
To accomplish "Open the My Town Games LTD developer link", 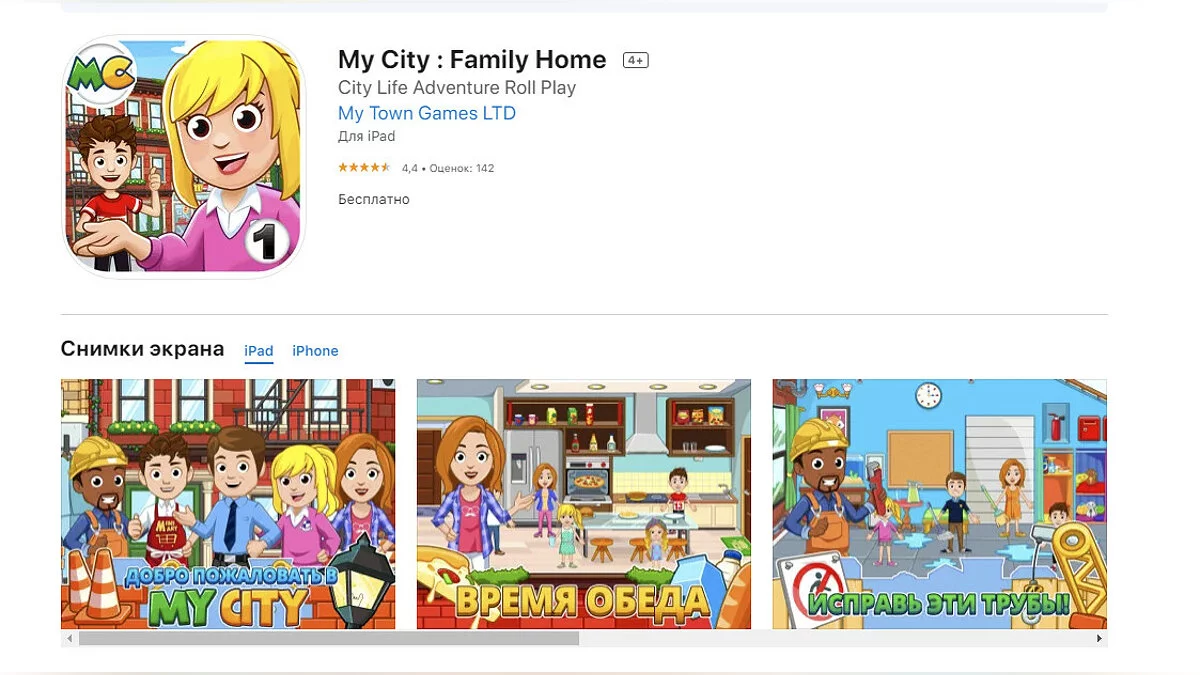I will (x=427, y=113).
